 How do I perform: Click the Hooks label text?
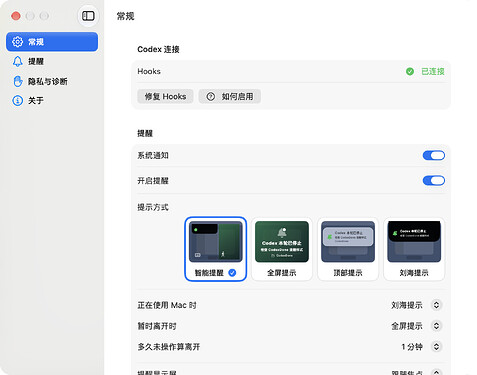click(149, 71)
